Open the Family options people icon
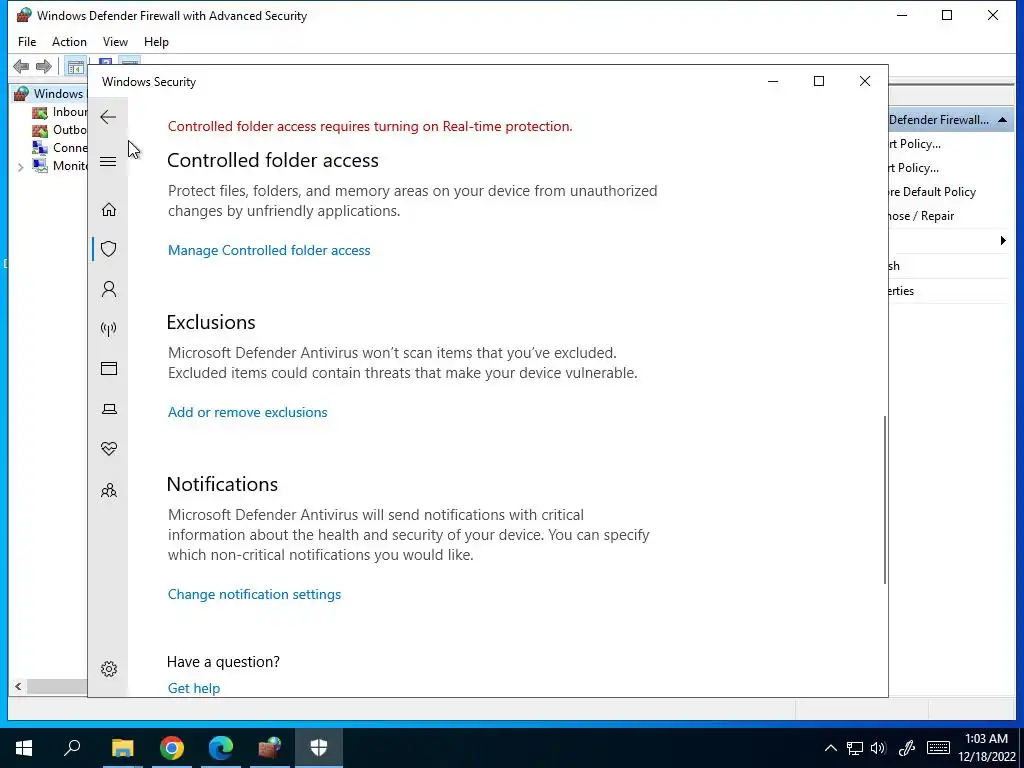Viewport: 1024px width, 768px height. click(108, 490)
